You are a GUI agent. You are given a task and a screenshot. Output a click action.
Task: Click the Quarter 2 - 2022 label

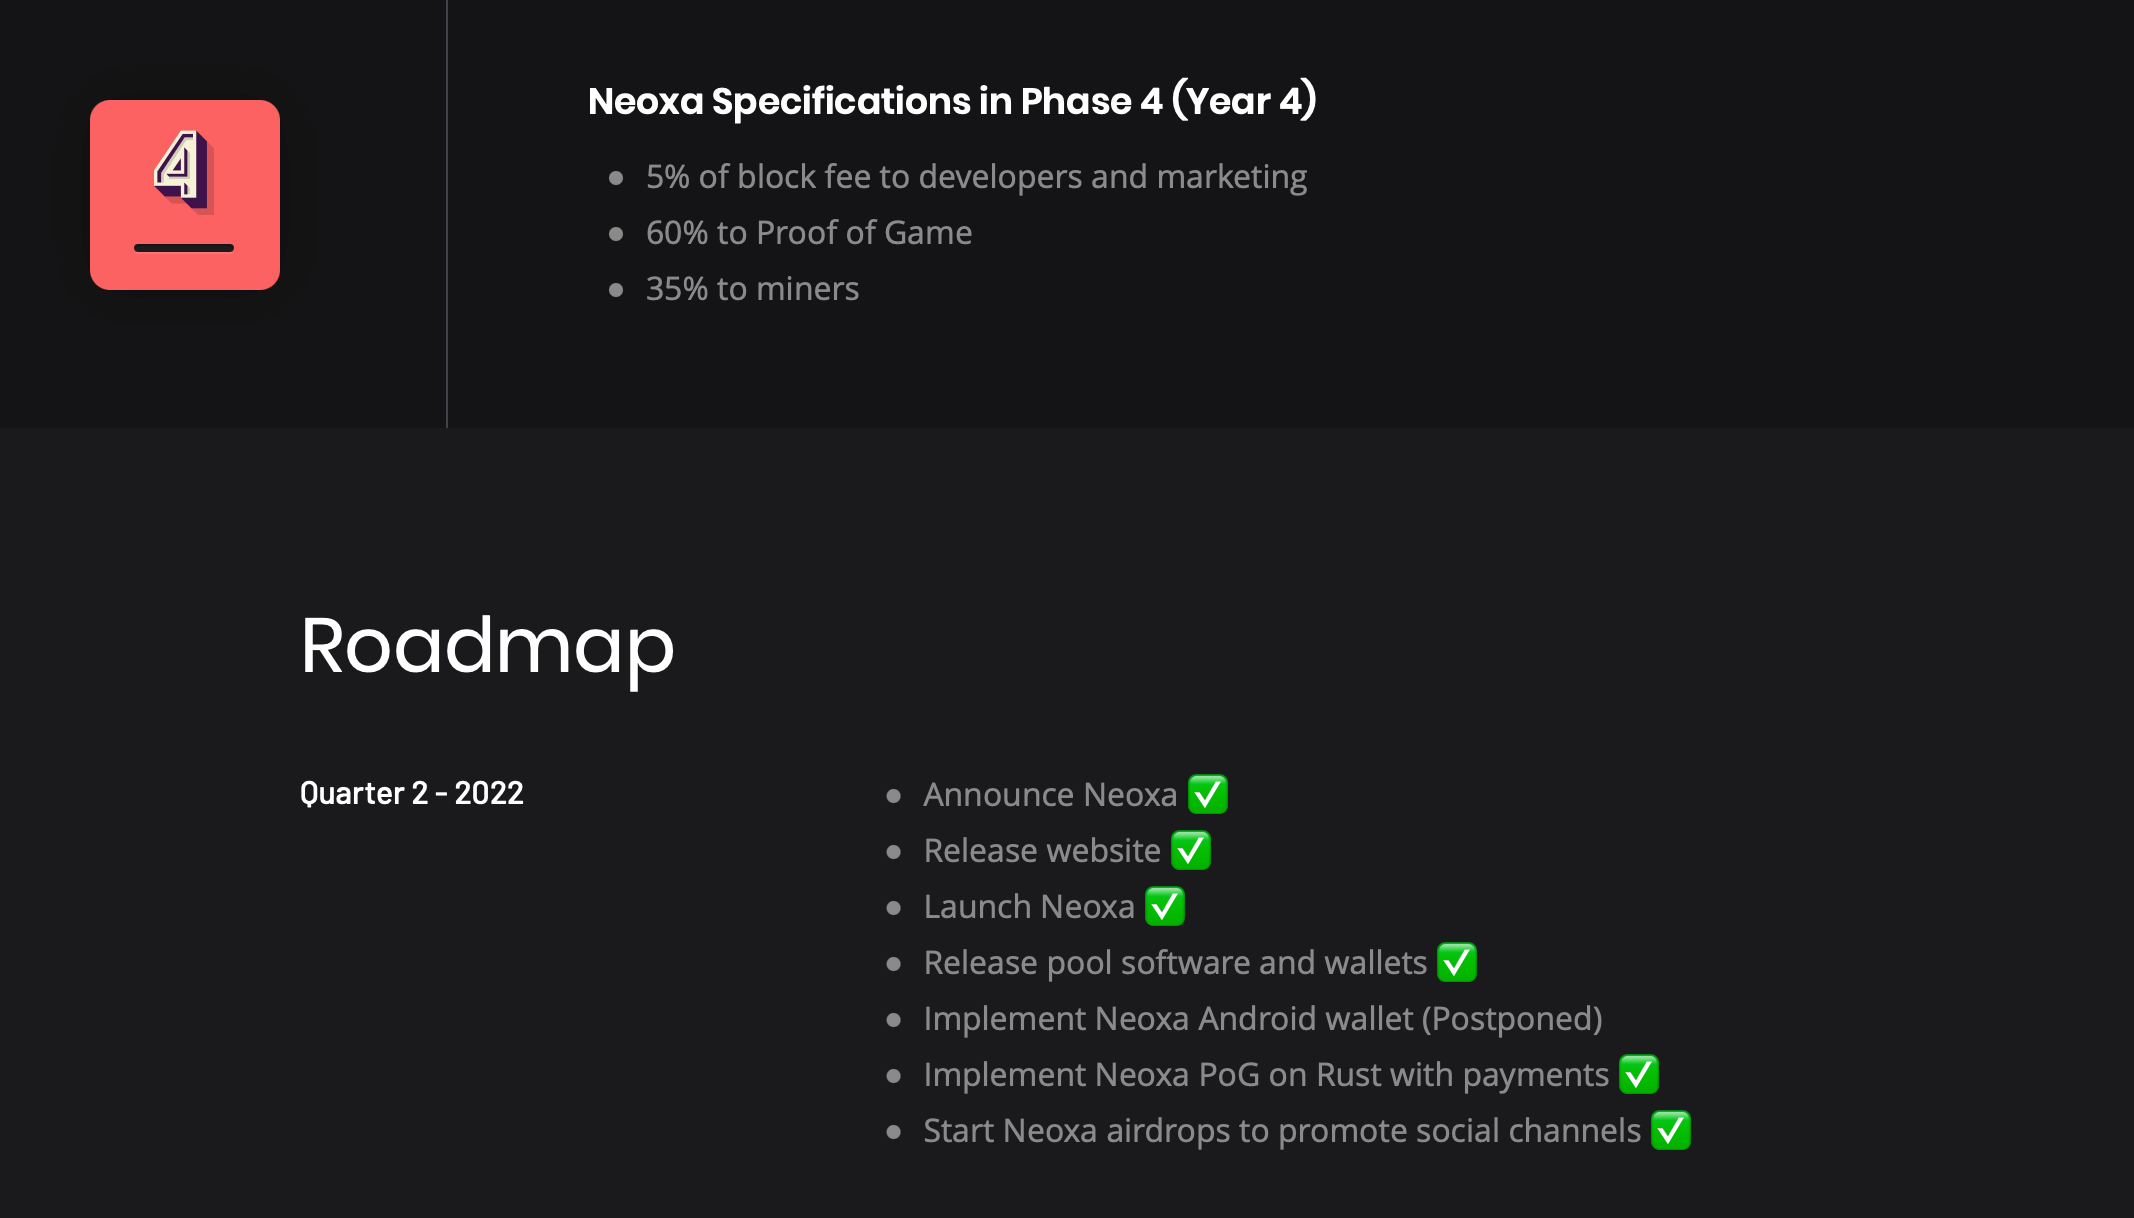(x=411, y=793)
